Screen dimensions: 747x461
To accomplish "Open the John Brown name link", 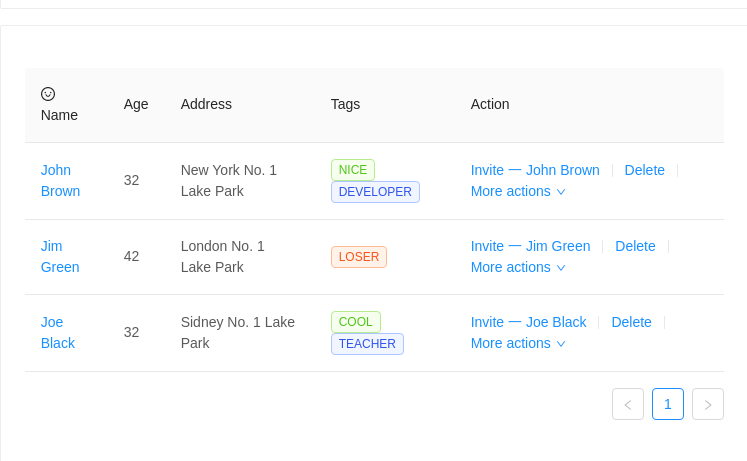I will 61,180.
